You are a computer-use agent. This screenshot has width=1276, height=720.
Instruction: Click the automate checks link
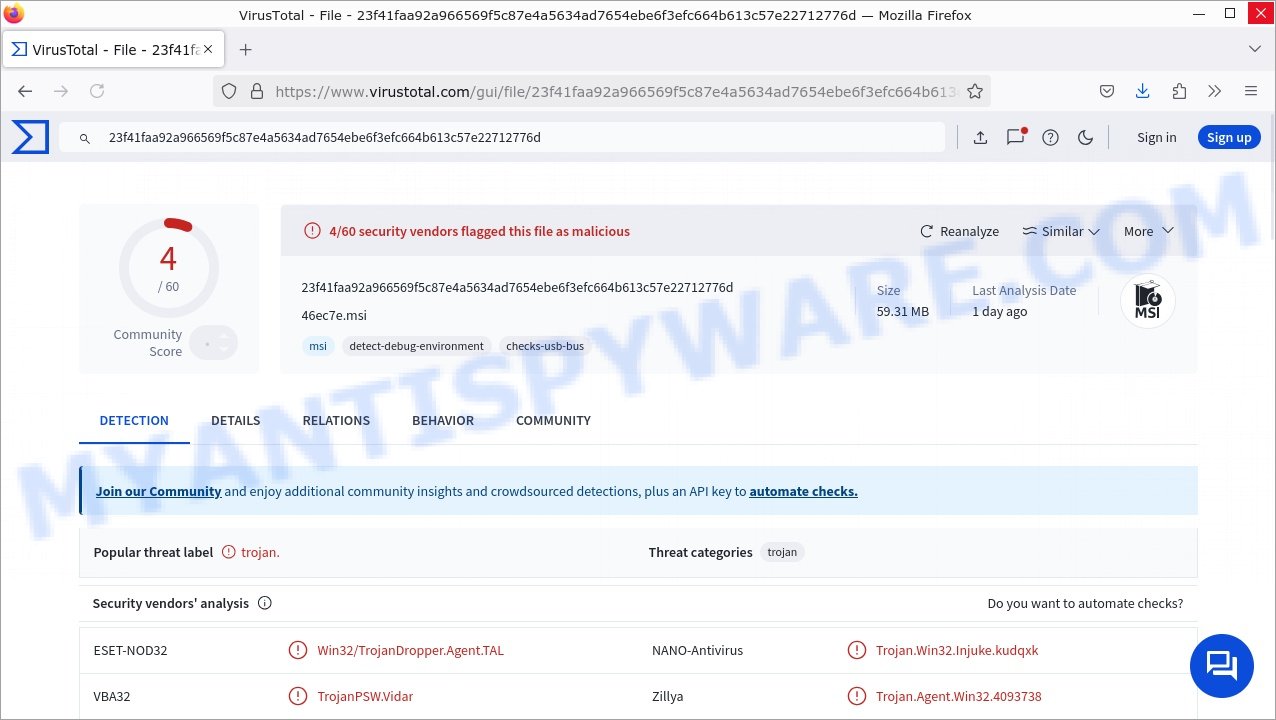pyautogui.click(x=803, y=491)
